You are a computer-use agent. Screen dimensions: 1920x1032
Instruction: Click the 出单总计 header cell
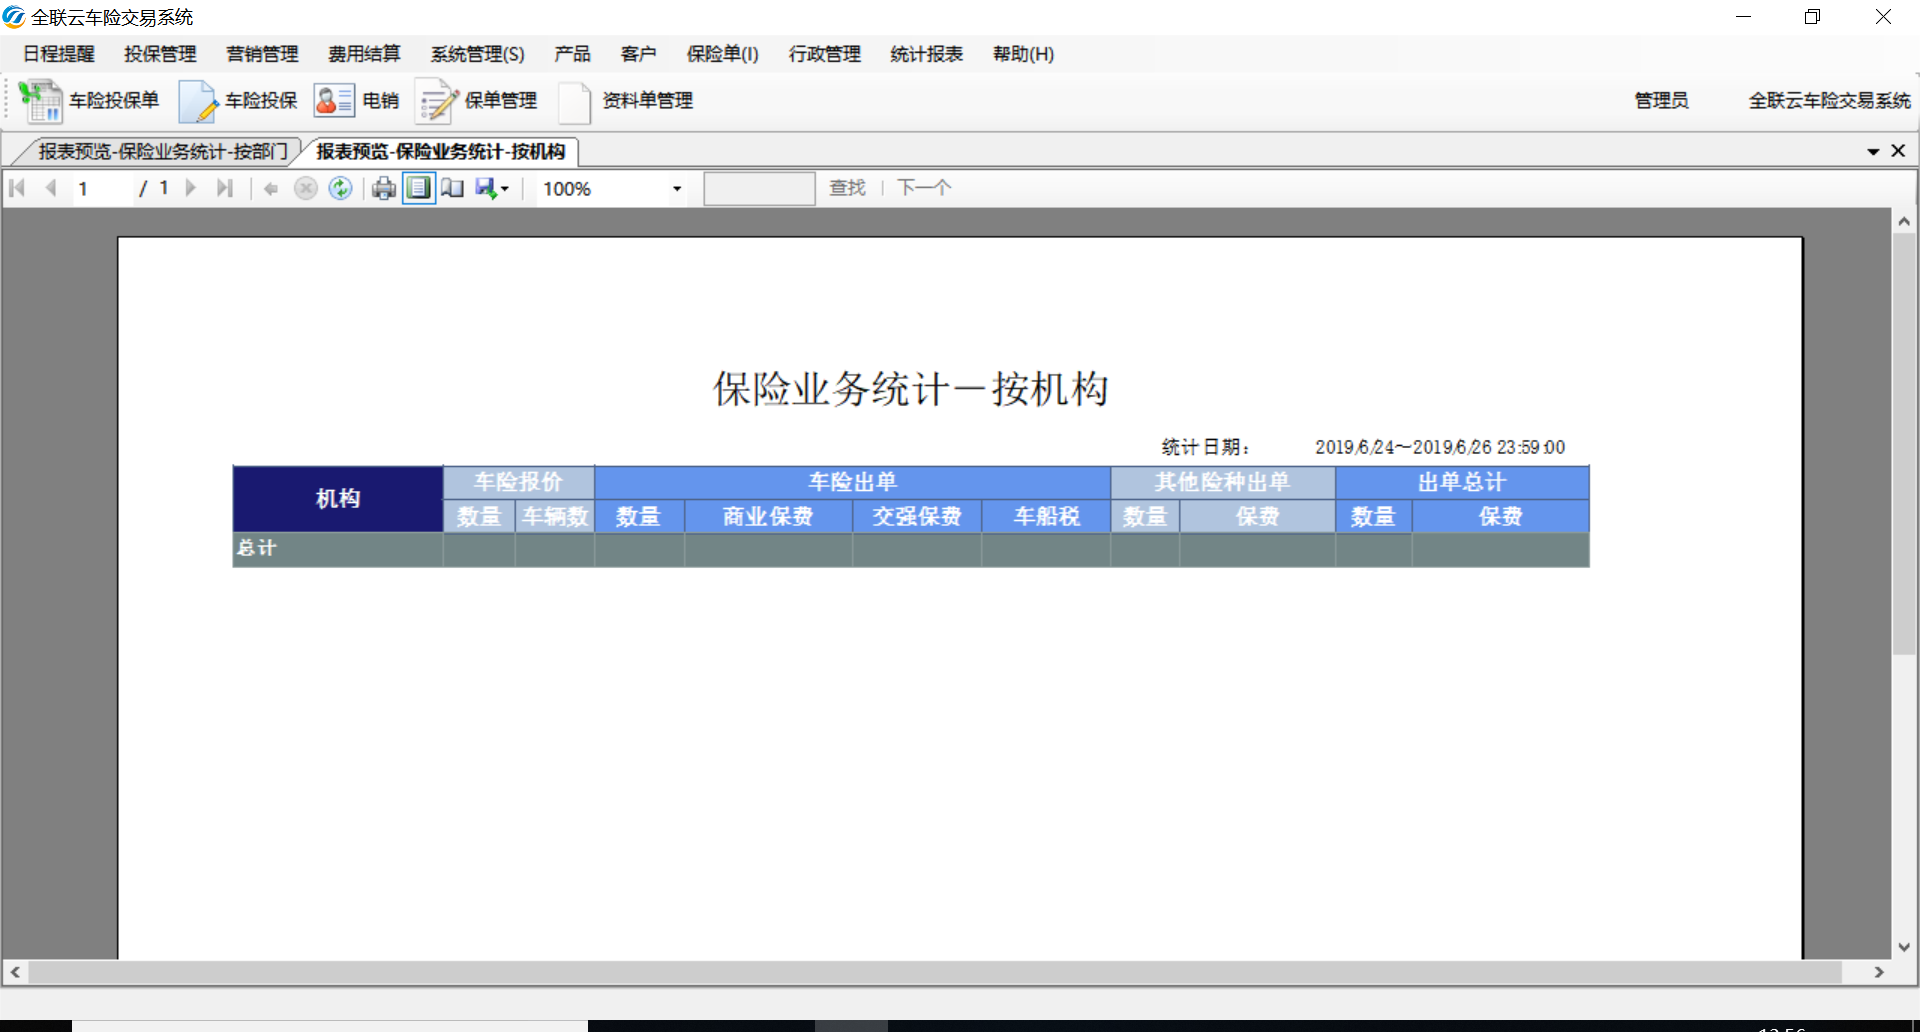[x=1462, y=482]
